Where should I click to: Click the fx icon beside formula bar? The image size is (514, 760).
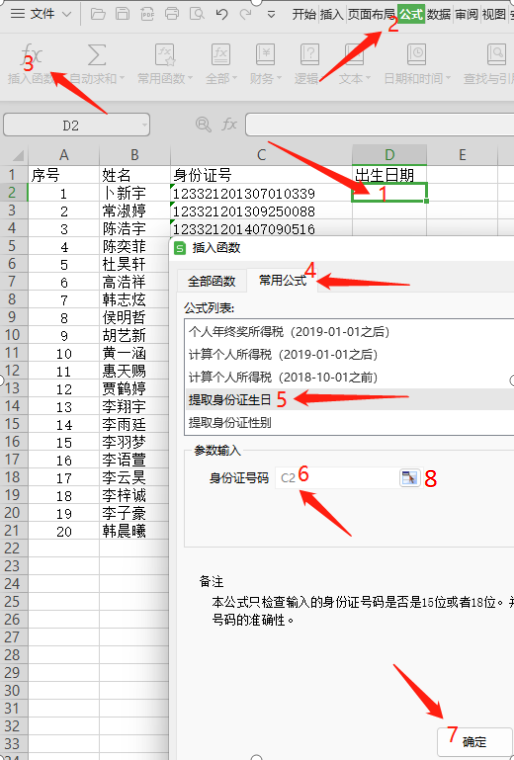point(229,125)
